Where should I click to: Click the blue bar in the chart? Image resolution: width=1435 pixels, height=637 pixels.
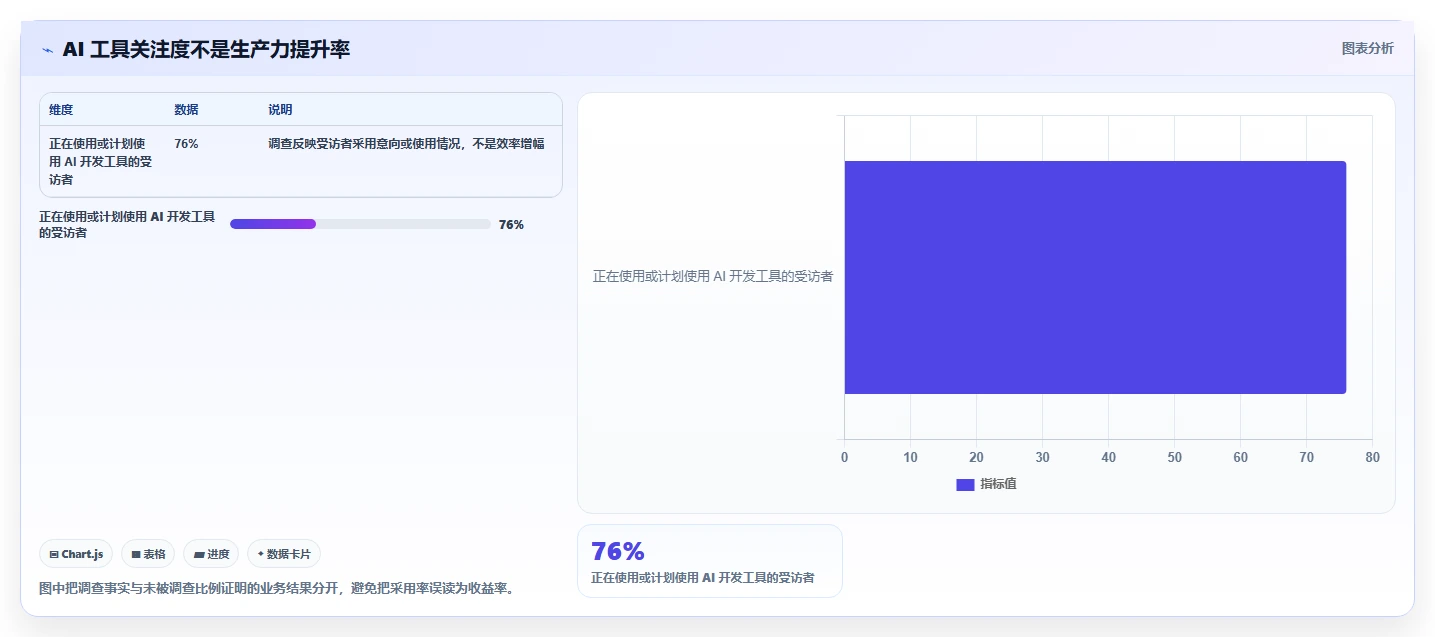point(1095,277)
